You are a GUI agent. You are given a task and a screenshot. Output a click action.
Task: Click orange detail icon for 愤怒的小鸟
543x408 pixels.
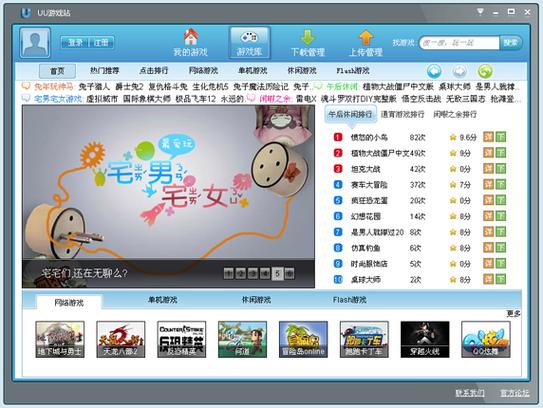coord(488,137)
